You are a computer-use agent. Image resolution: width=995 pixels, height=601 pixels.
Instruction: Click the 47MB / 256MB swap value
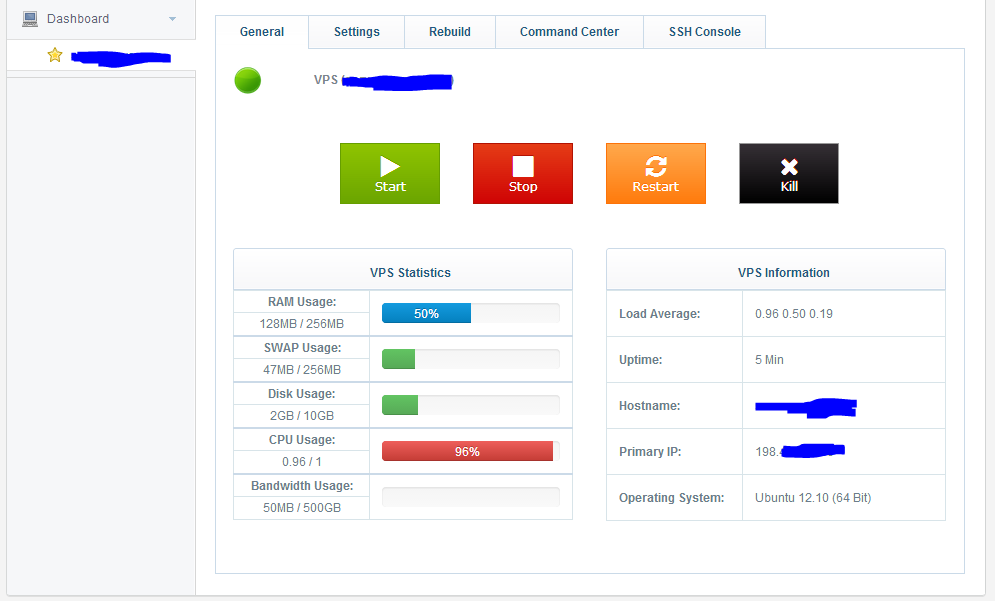click(x=301, y=369)
